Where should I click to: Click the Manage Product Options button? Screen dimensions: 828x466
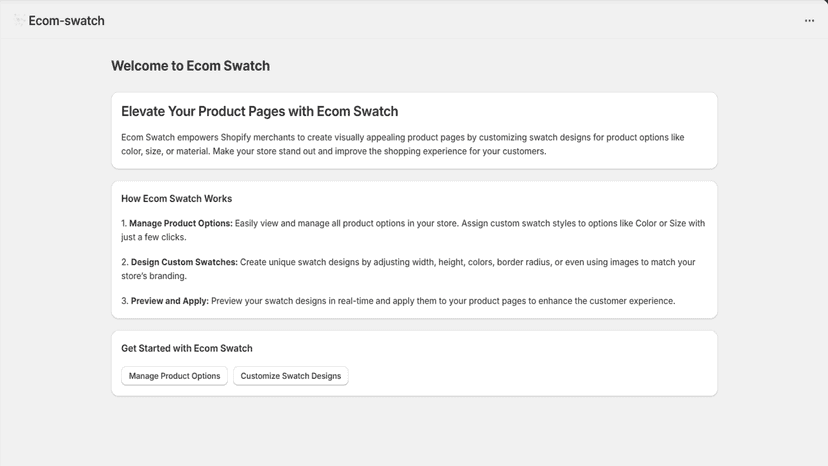pos(174,376)
